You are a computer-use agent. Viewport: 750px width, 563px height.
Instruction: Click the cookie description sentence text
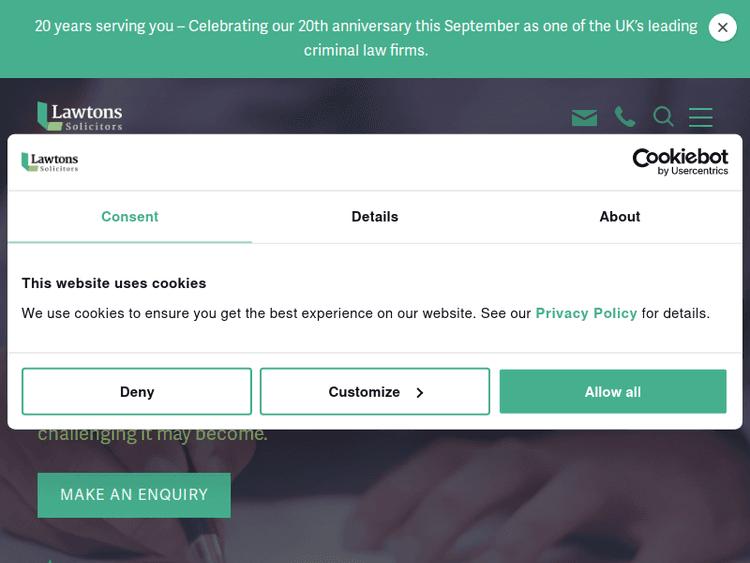[270, 313]
